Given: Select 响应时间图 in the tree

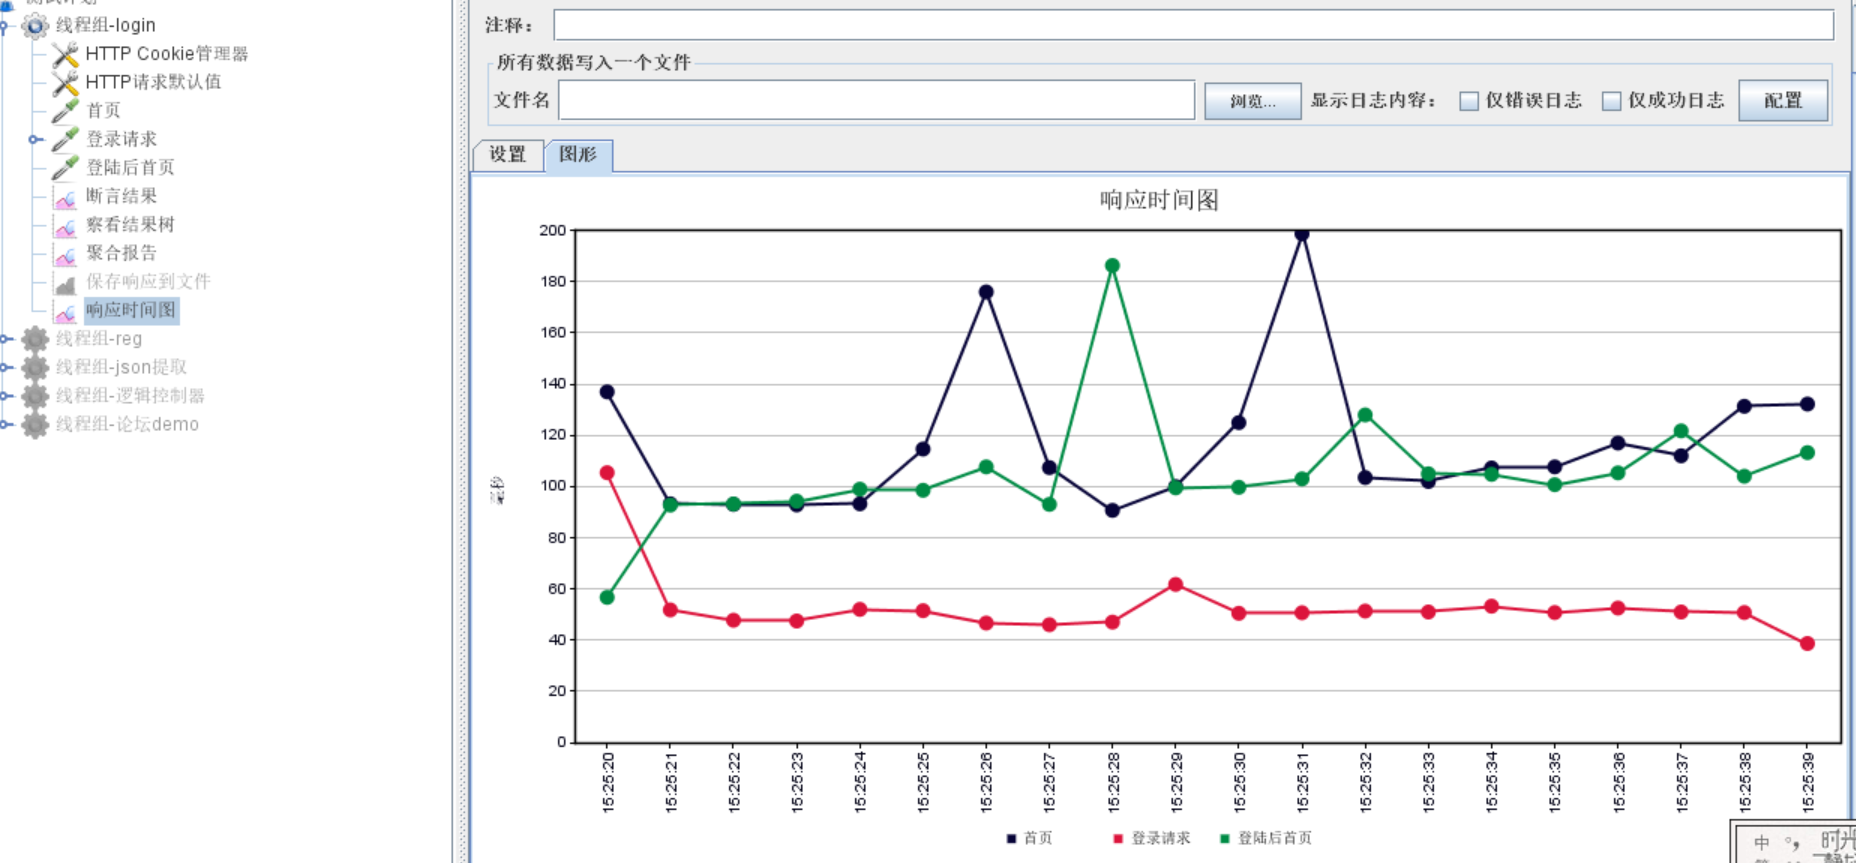Looking at the screenshot, I should (x=131, y=310).
